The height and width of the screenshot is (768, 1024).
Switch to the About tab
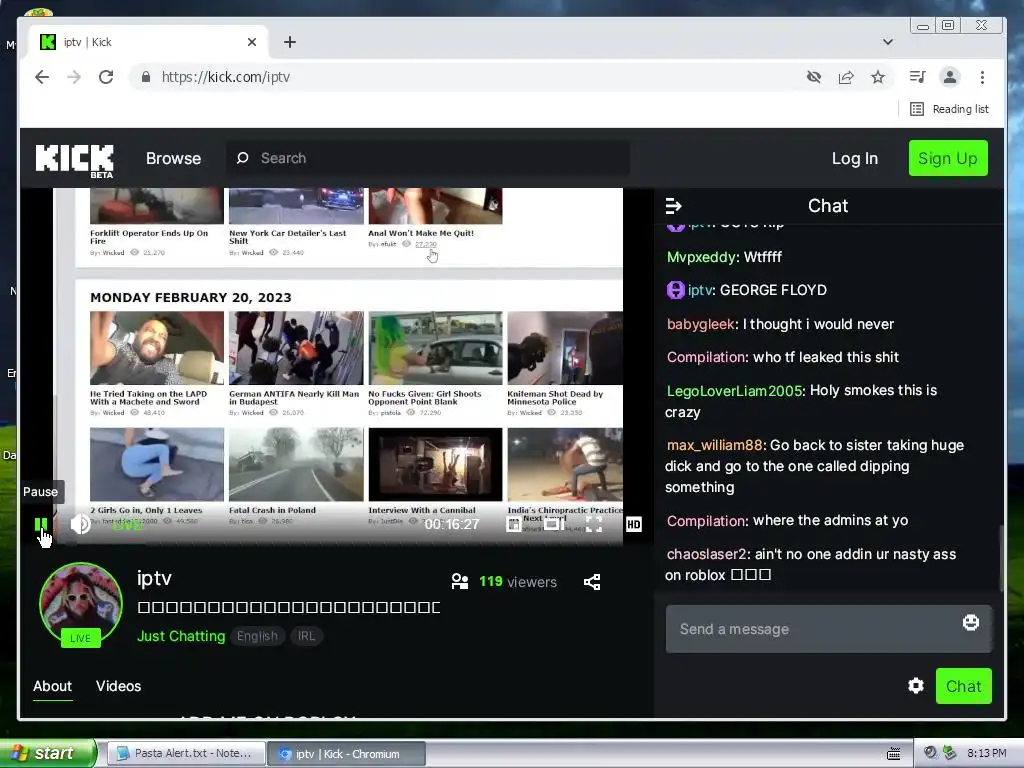click(52, 686)
